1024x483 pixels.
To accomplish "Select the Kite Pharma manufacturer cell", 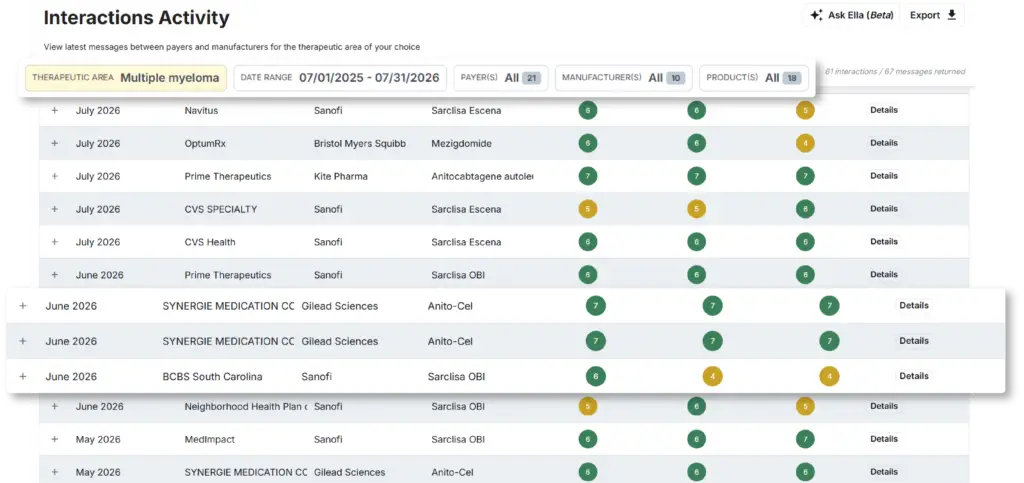I will [x=341, y=176].
